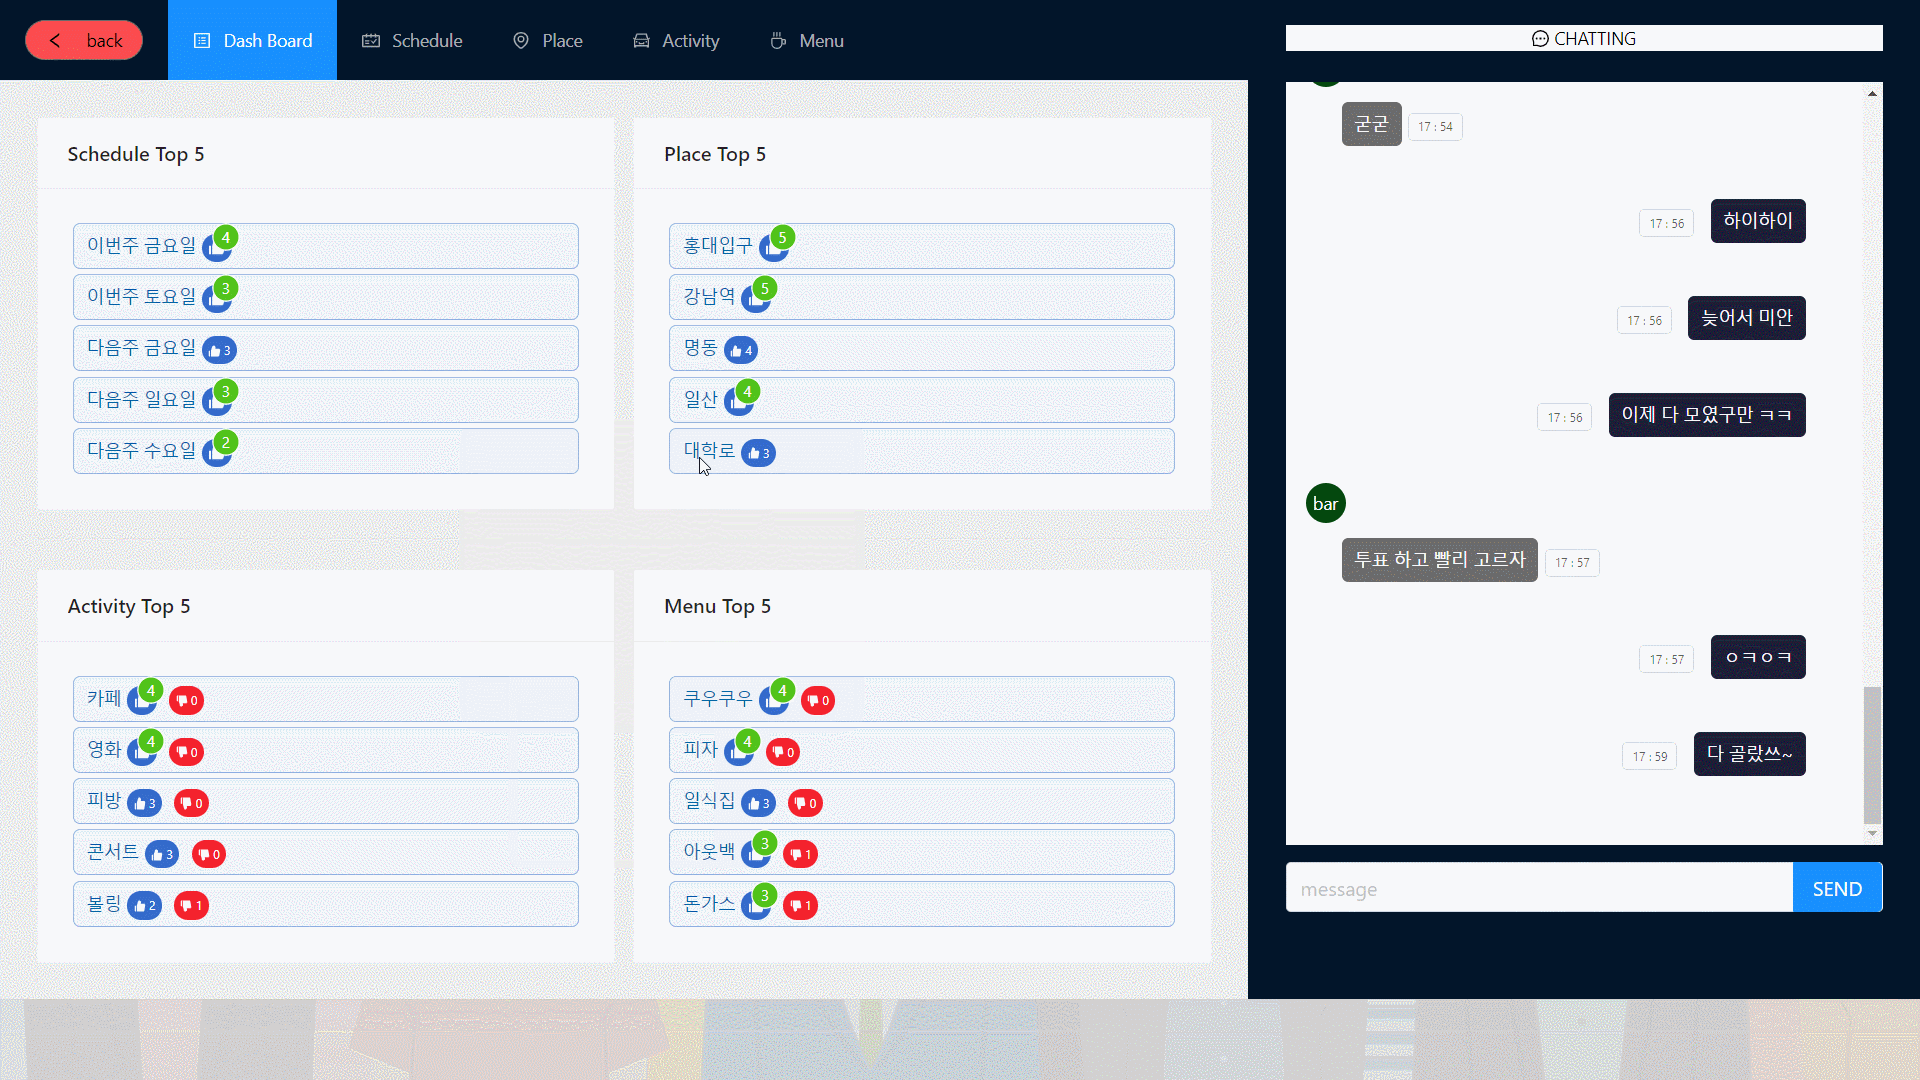Click the bar user avatar in chat
The image size is (1920, 1080).
1325,504
